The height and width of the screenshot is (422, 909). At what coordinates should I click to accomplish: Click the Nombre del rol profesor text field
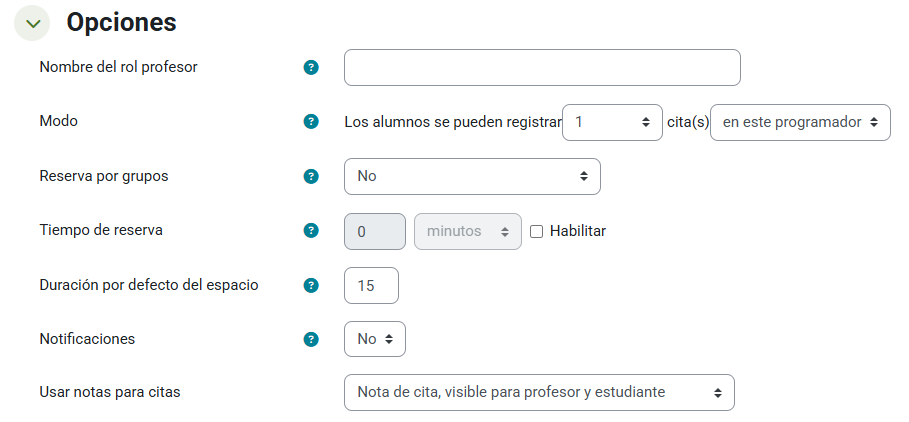(x=542, y=68)
